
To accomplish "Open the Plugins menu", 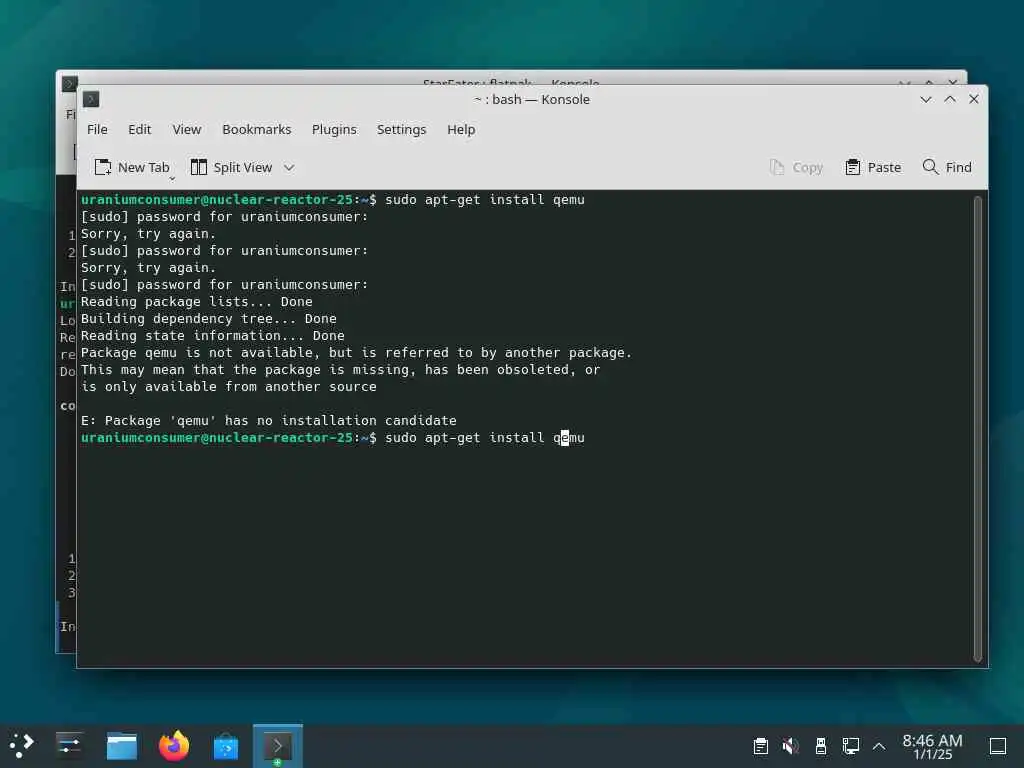I will [334, 129].
